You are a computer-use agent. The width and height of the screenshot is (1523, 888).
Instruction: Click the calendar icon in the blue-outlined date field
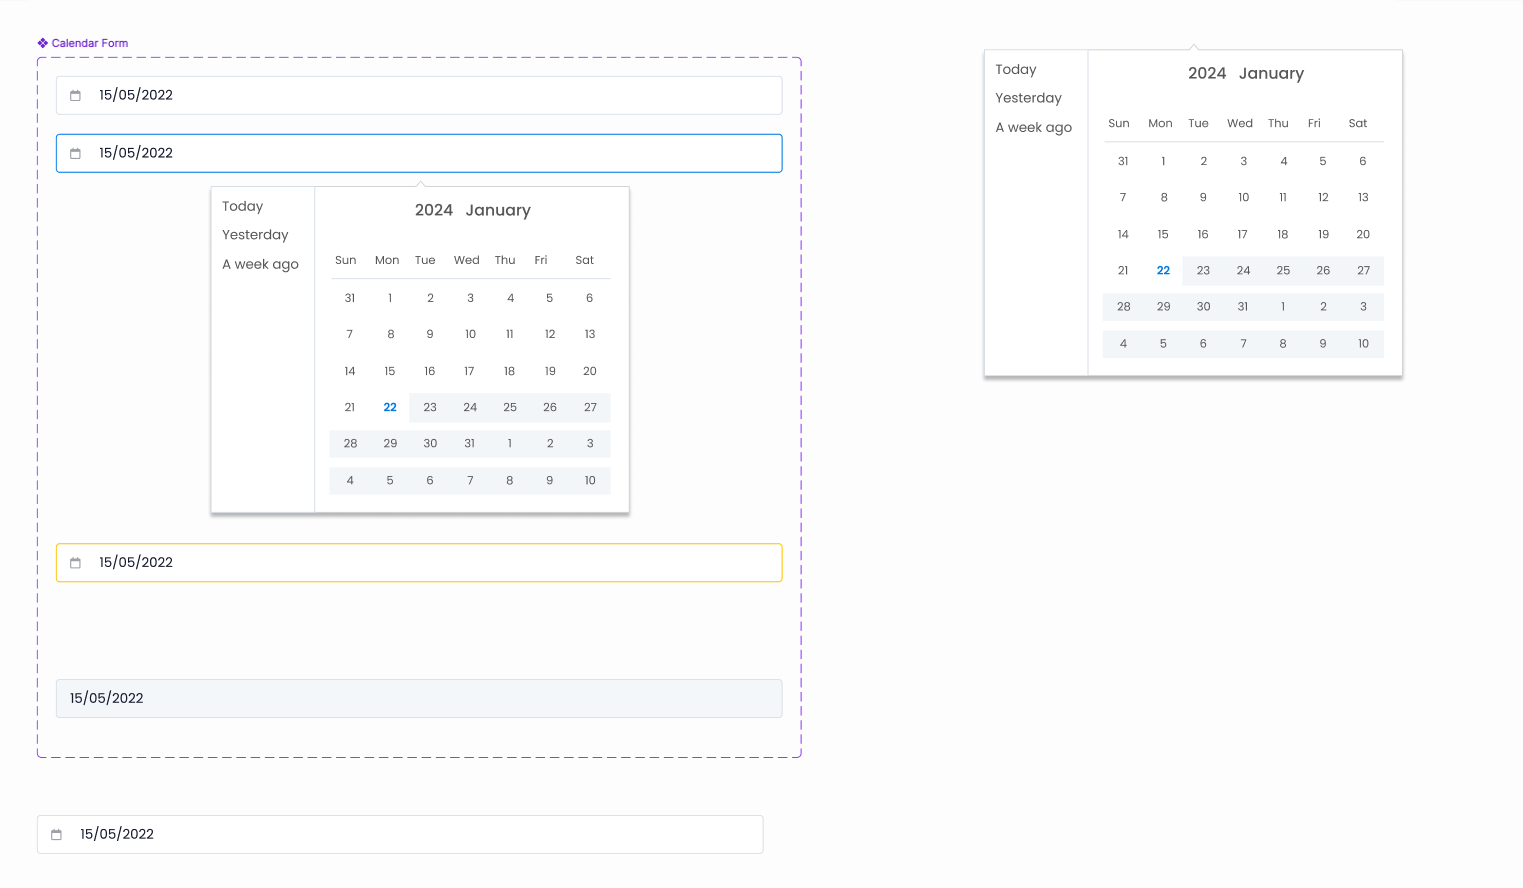click(75, 153)
